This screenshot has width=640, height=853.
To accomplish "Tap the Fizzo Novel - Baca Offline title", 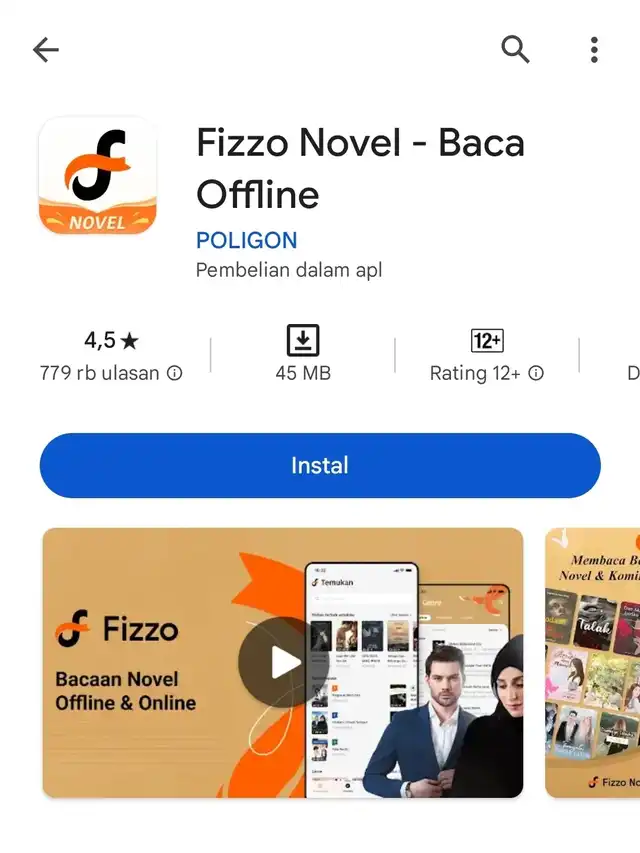I will coord(360,168).
